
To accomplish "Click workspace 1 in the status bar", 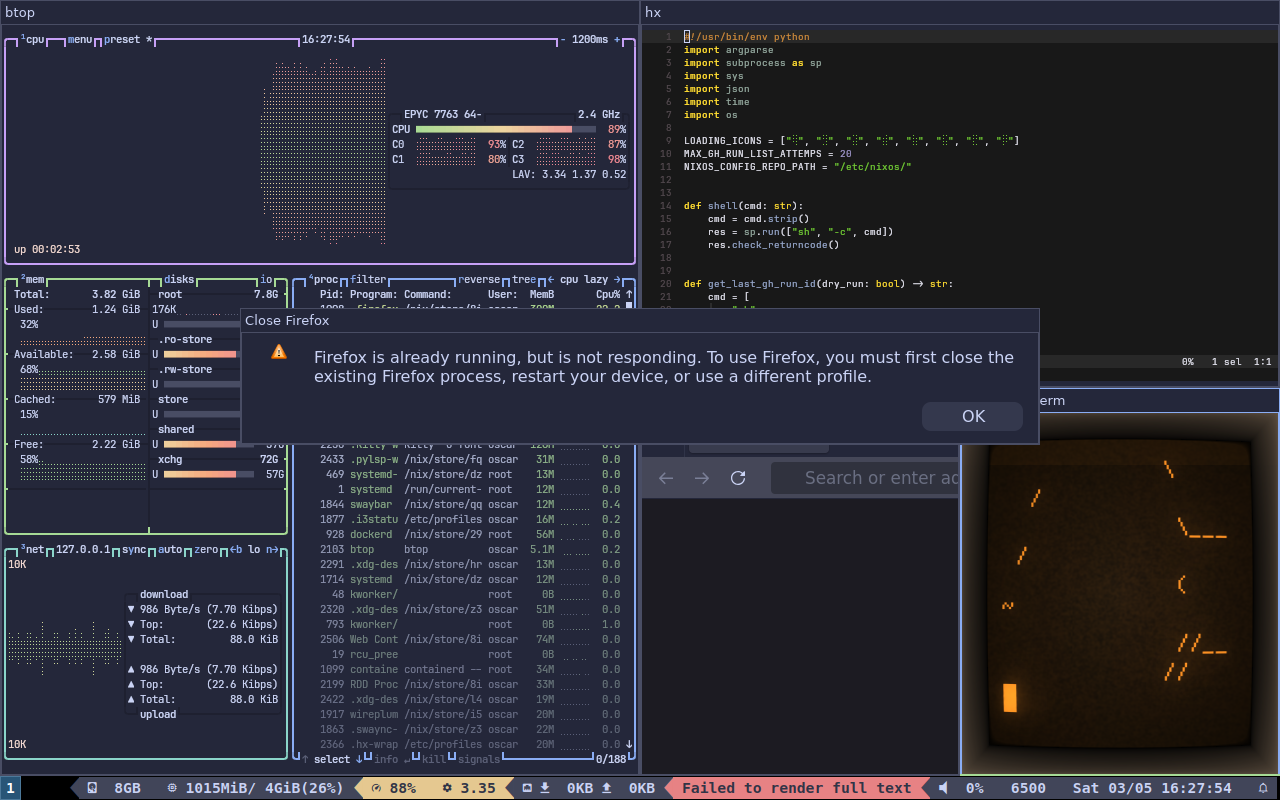I will tap(10, 788).
